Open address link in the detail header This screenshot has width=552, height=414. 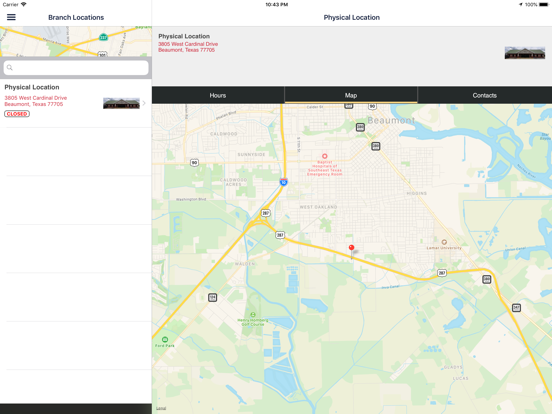point(188,47)
